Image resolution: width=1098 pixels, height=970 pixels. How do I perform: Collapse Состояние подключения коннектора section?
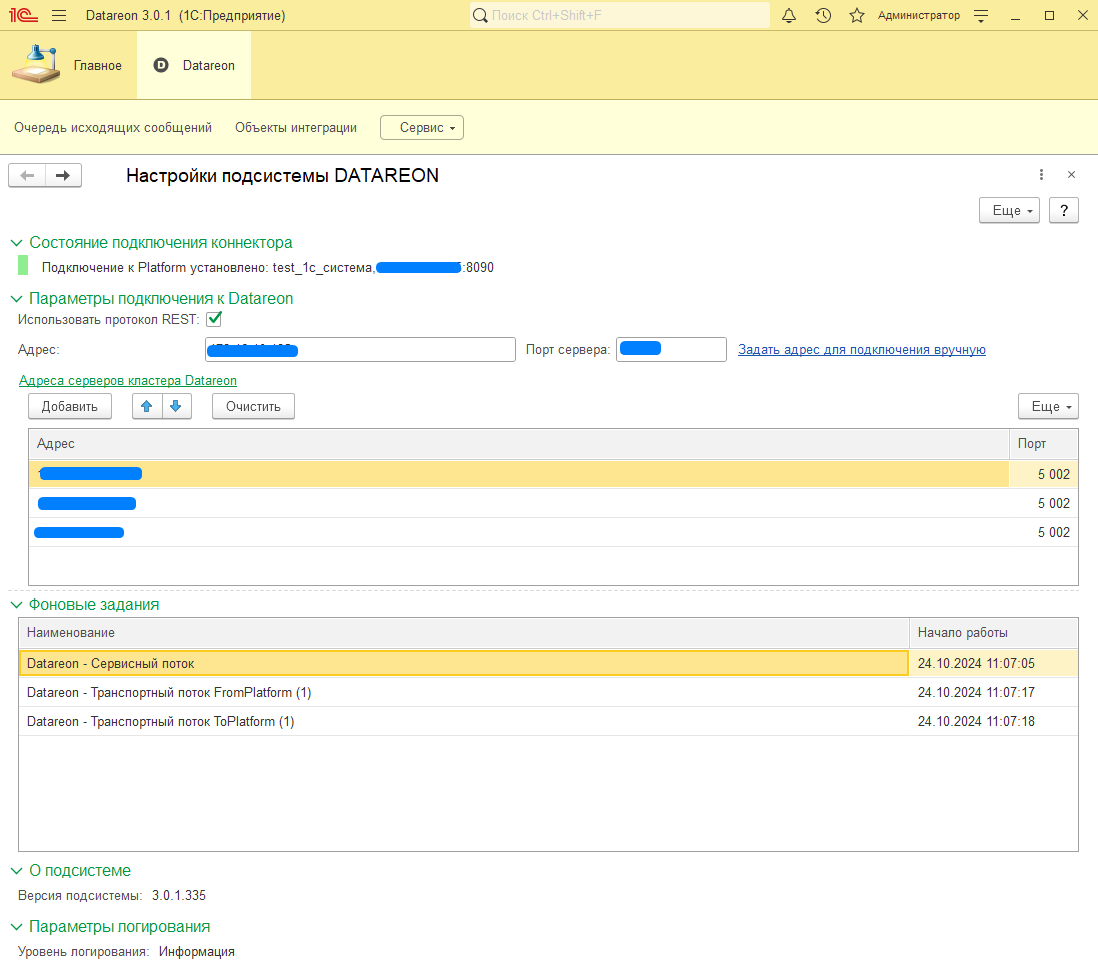pyautogui.click(x=16, y=243)
